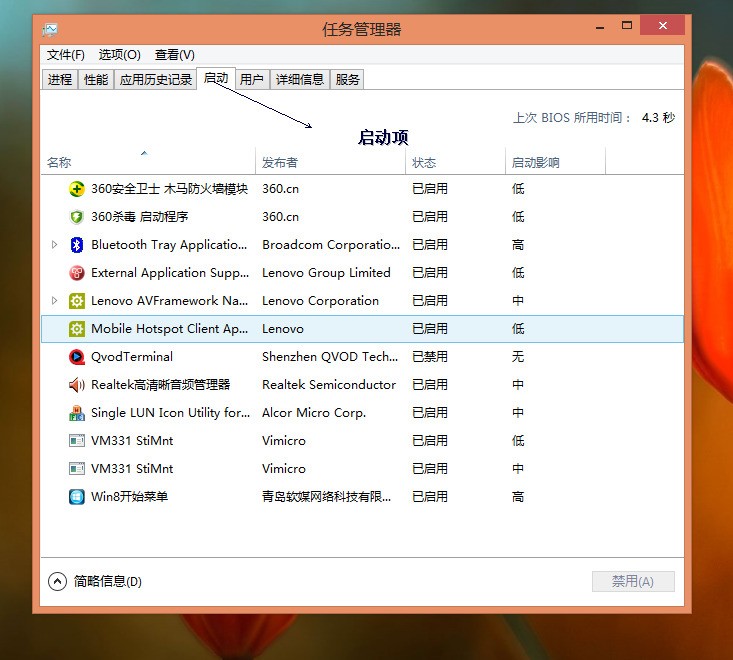The image size is (733, 660).
Task: Select the Mobile Hotspot Client Ap... name
Action: pyautogui.click(x=169, y=329)
